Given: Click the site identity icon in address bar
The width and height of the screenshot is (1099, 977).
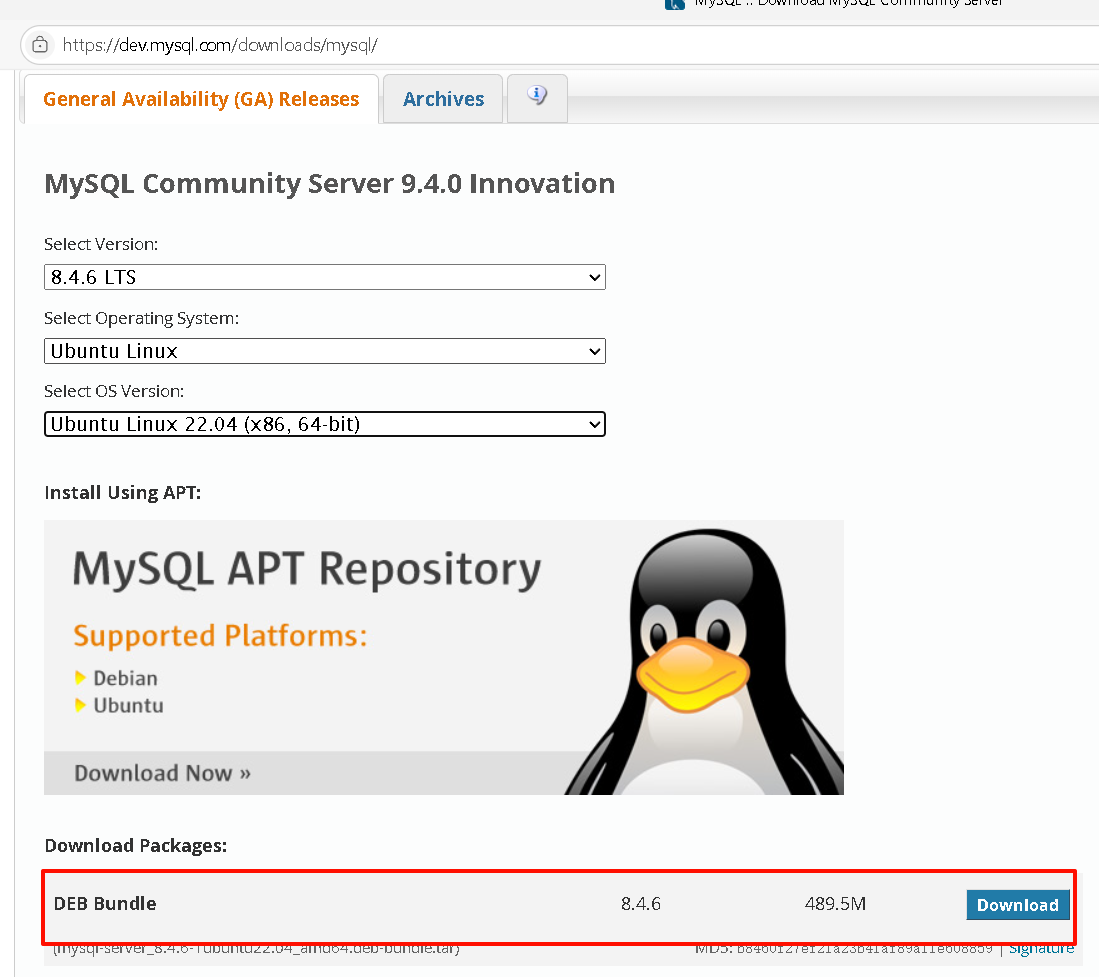Looking at the screenshot, I should point(40,45).
